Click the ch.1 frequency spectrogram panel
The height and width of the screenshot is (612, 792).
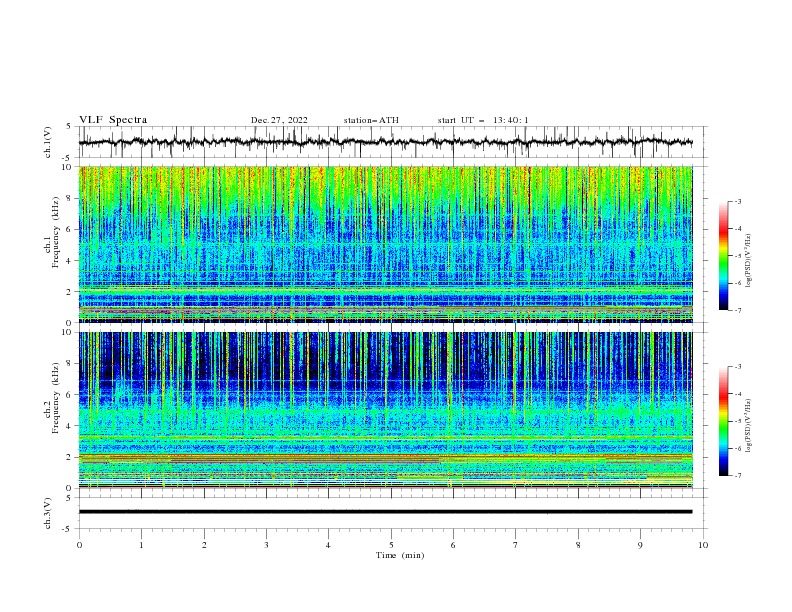coord(385,244)
